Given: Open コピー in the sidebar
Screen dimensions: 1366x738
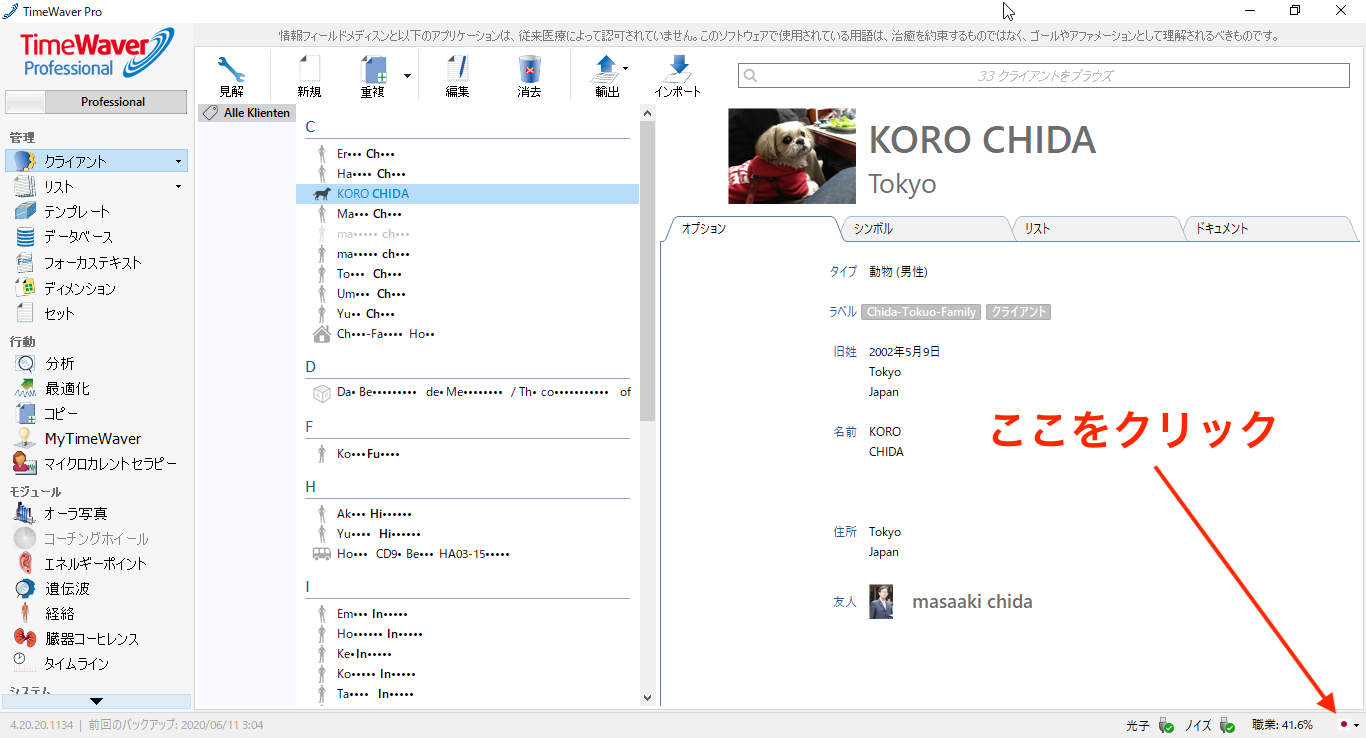Looking at the screenshot, I should pyautogui.click(x=61, y=413).
